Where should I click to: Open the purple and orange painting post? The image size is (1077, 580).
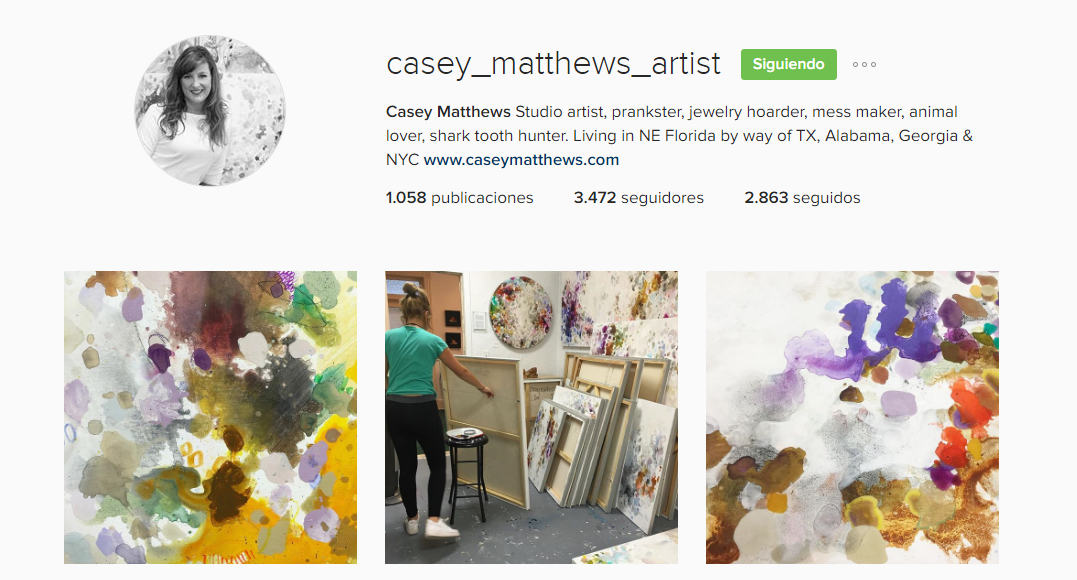click(852, 417)
